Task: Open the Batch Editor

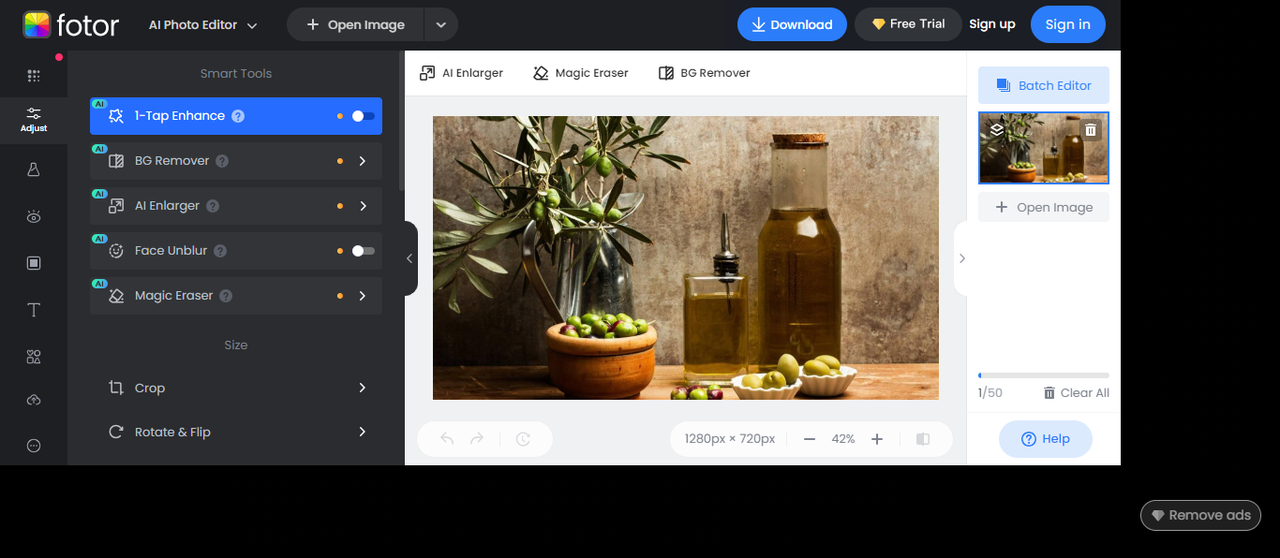Action: 1043,86
